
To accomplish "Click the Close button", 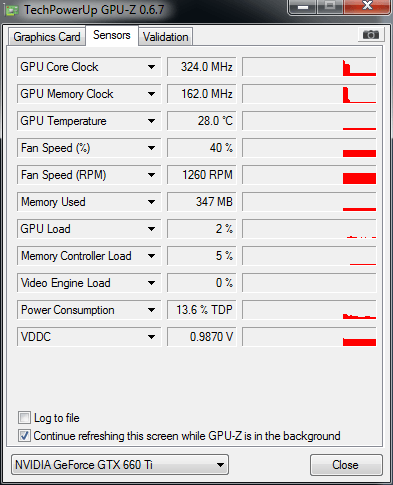I will 346,465.
